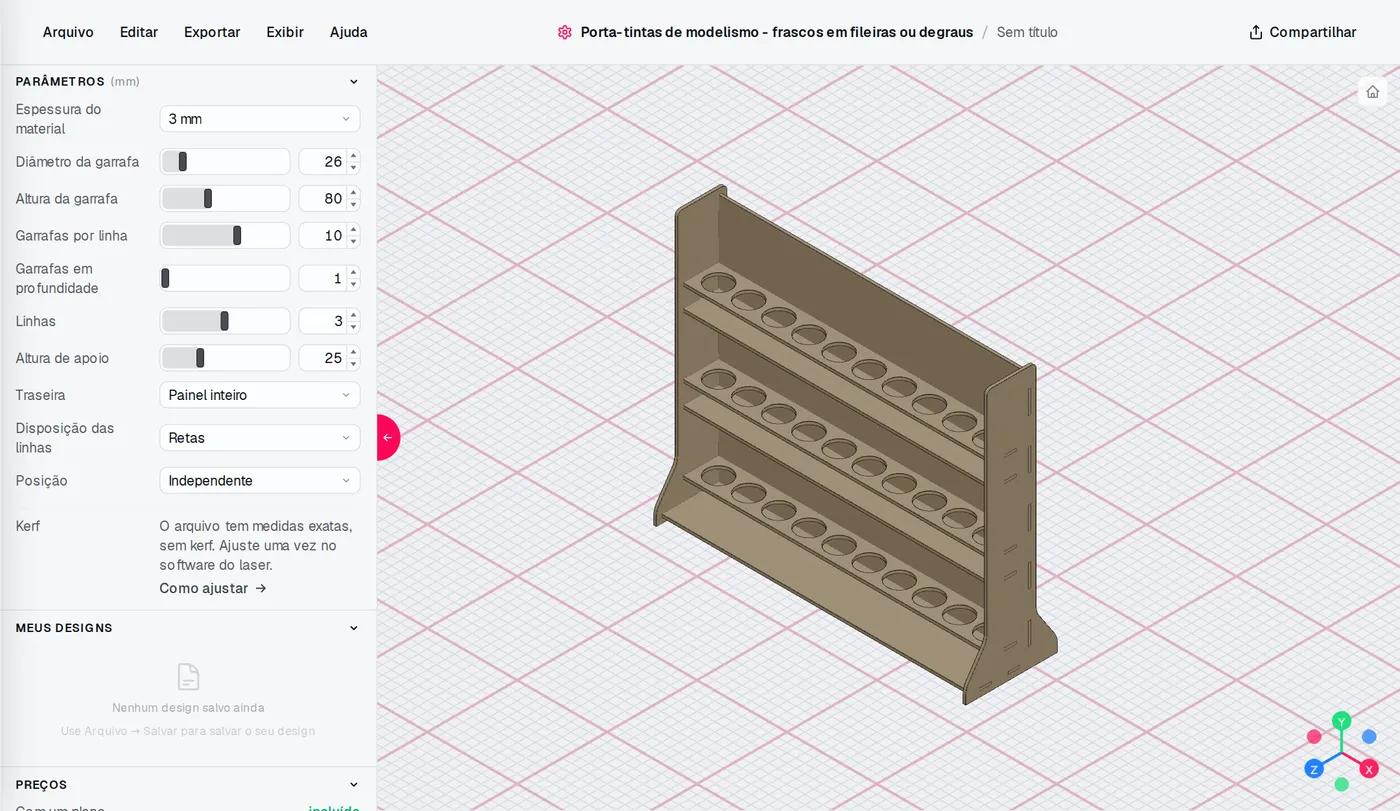This screenshot has width=1400, height=811.
Task: Open the Editar menu
Action: (x=139, y=32)
